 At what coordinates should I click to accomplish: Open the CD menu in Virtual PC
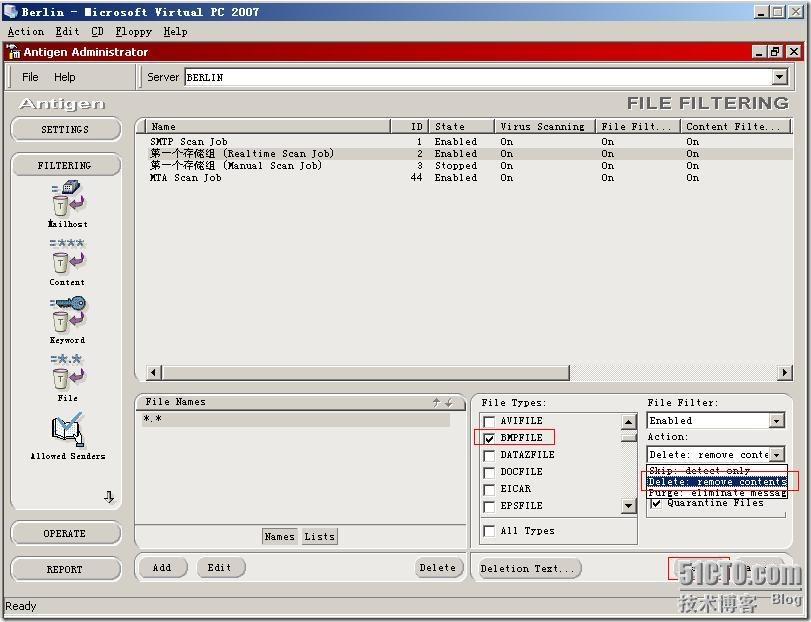click(97, 32)
